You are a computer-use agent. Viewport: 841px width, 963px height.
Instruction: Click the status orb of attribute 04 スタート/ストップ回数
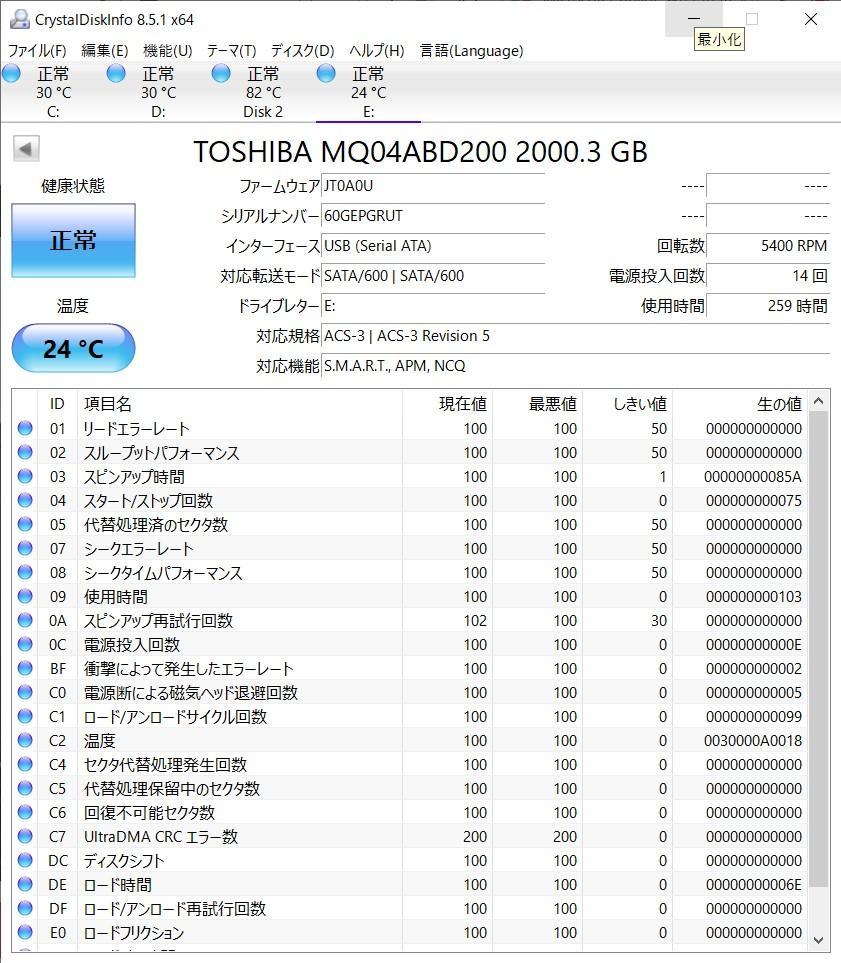coord(25,500)
